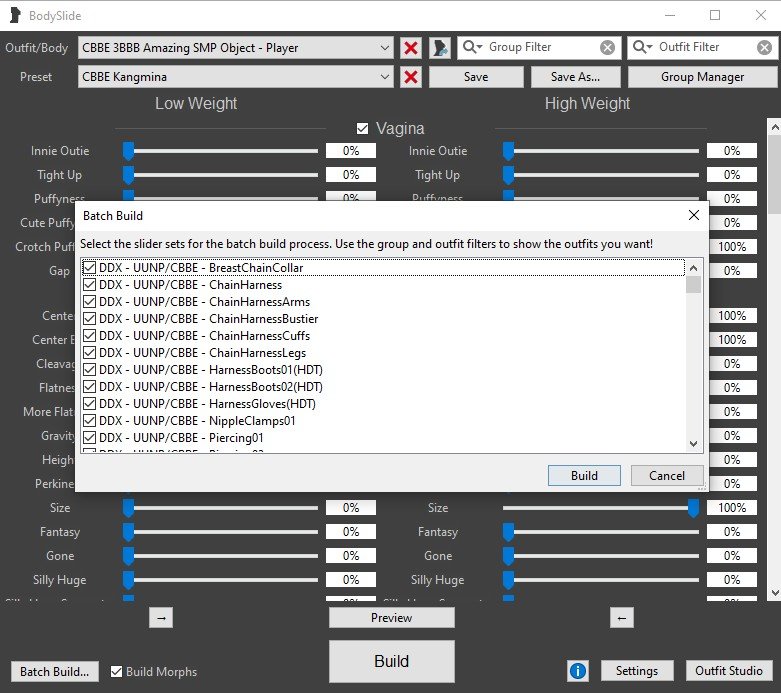Open the blue info about icon
Image resolution: width=781 pixels, height=693 pixels.
577,671
